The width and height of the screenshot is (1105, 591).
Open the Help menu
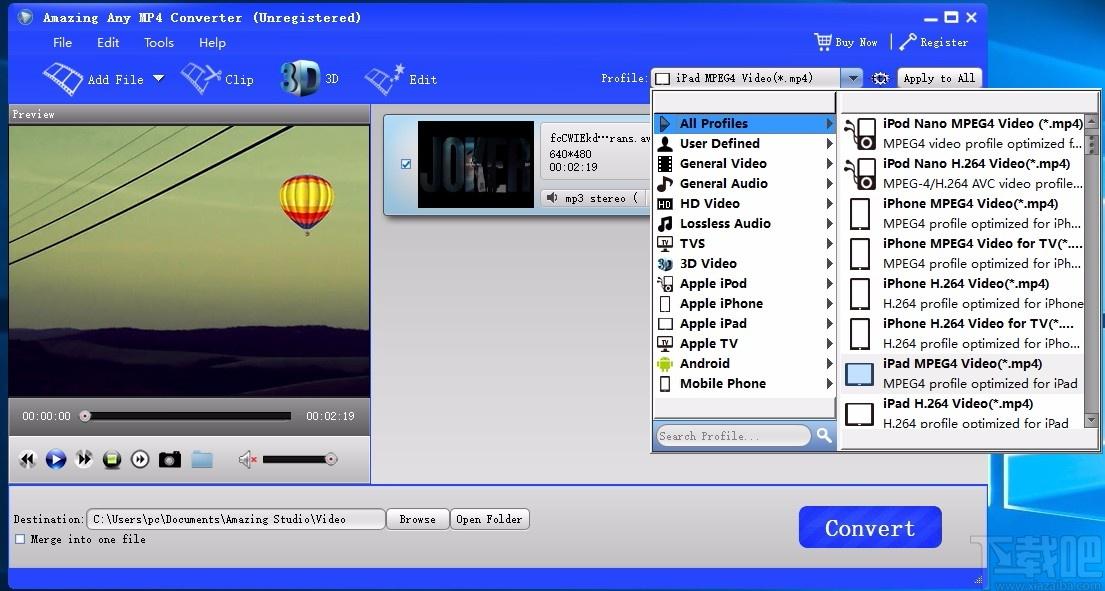pos(212,42)
